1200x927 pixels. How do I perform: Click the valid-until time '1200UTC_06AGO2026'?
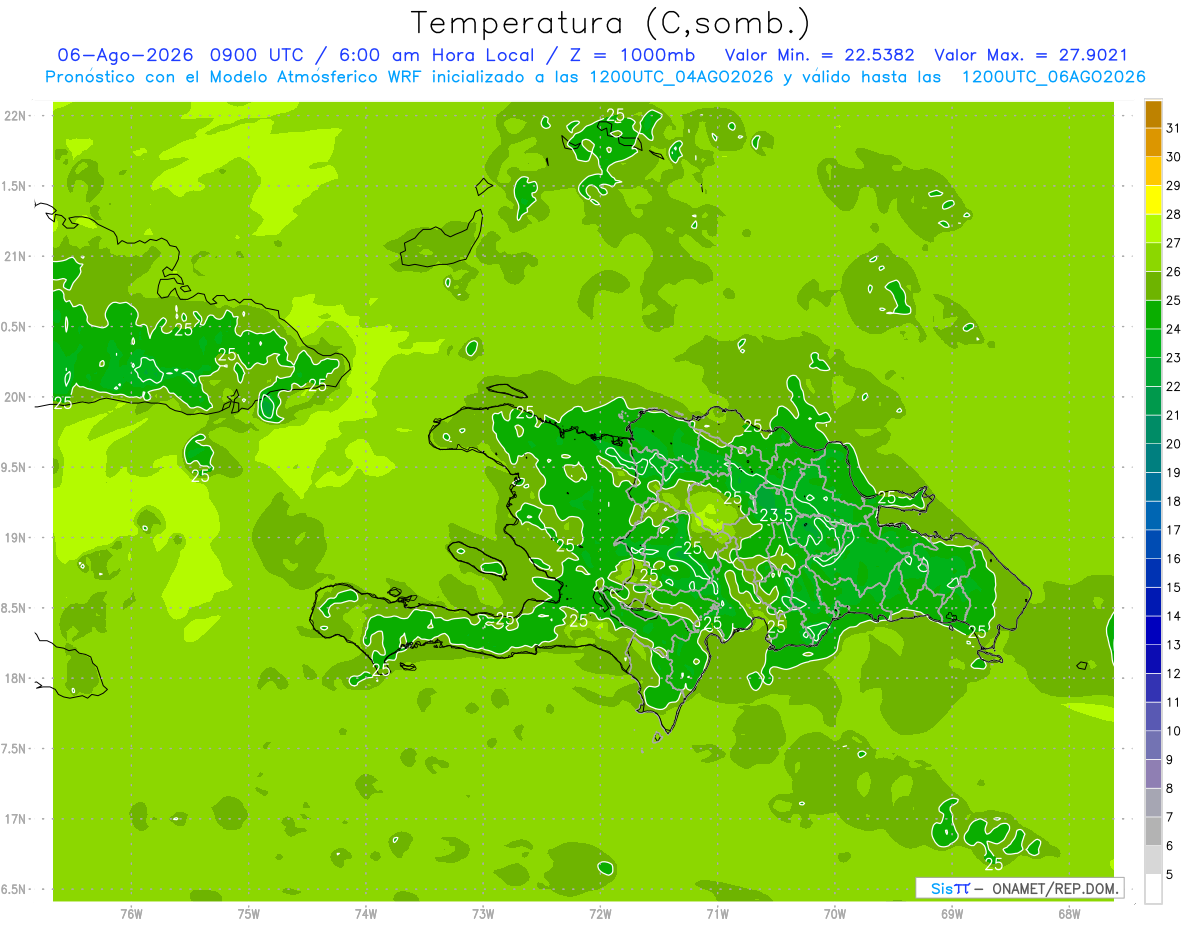[1053, 77]
